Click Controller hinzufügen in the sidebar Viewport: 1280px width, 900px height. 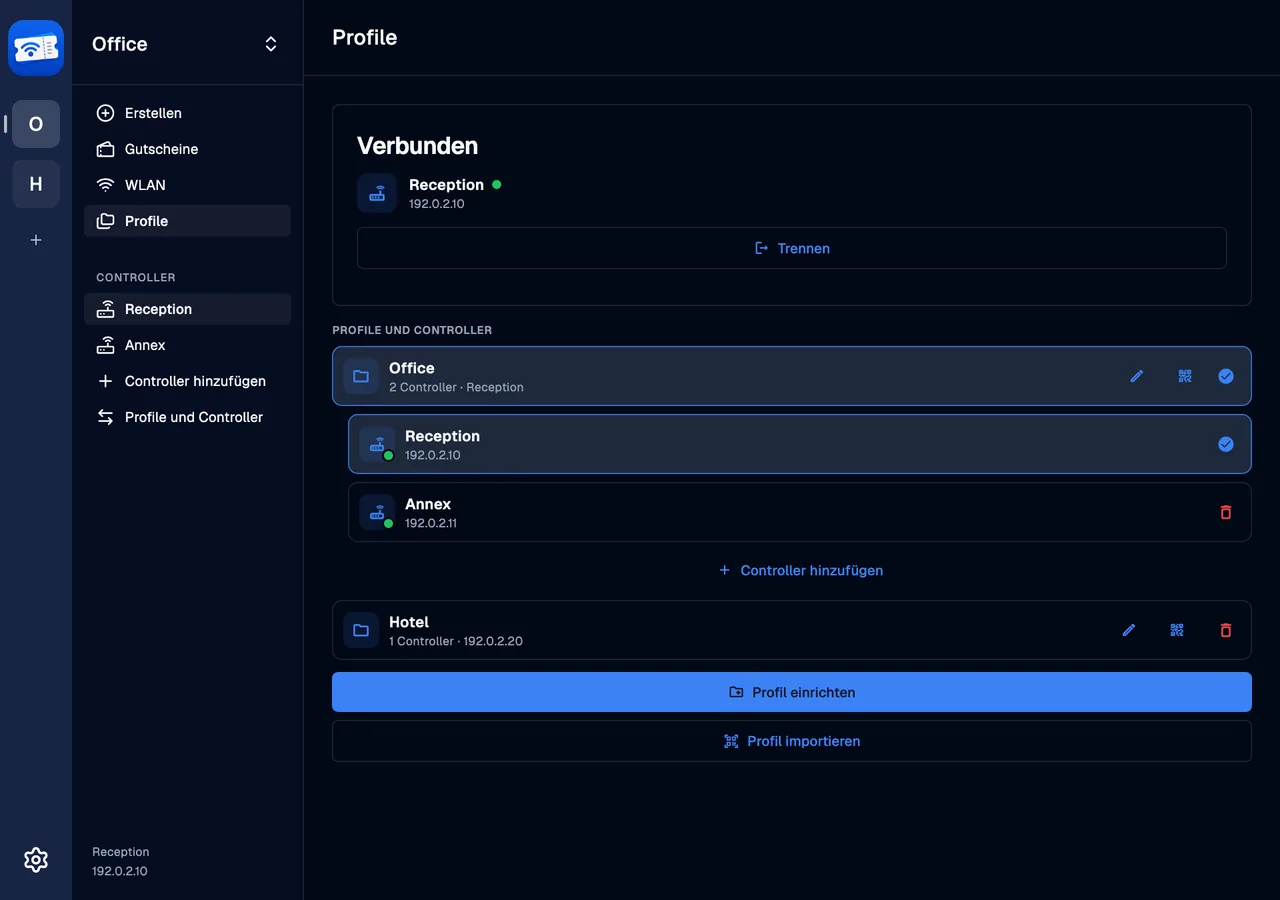point(187,381)
